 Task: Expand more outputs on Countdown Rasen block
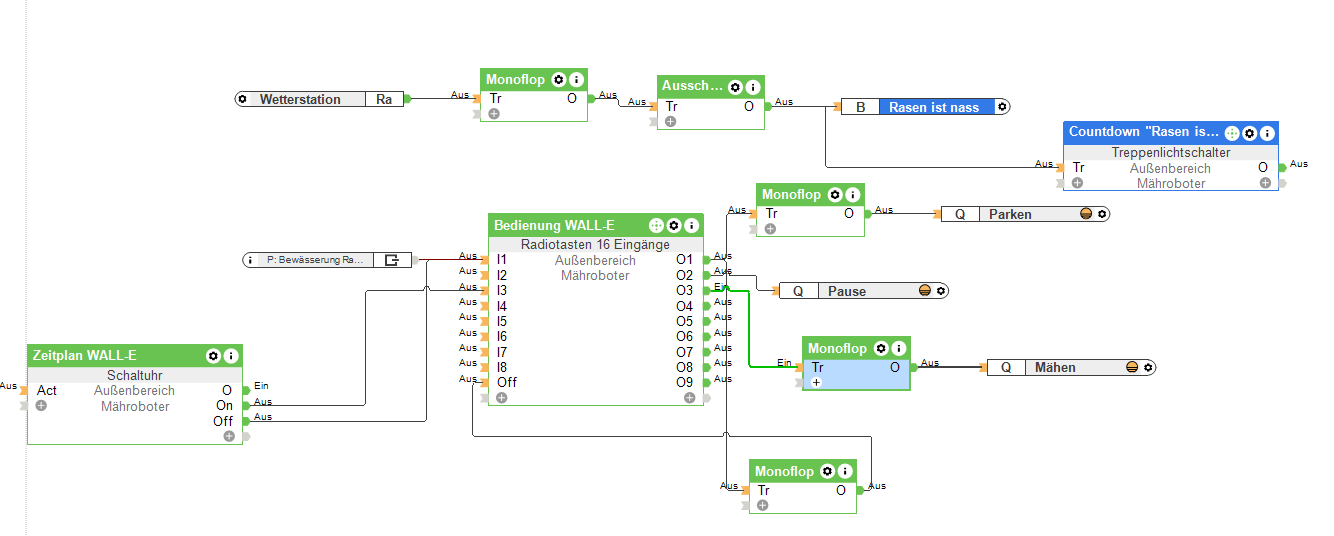pyautogui.click(x=1265, y=183)
